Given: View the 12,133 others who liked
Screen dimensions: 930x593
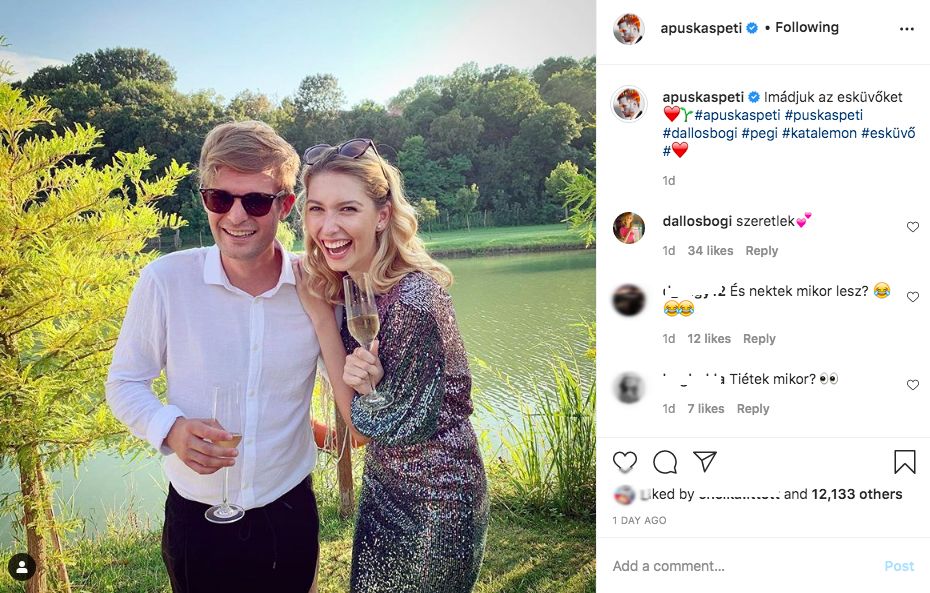Looking at the screenshot, I should [x=856, y=494].
